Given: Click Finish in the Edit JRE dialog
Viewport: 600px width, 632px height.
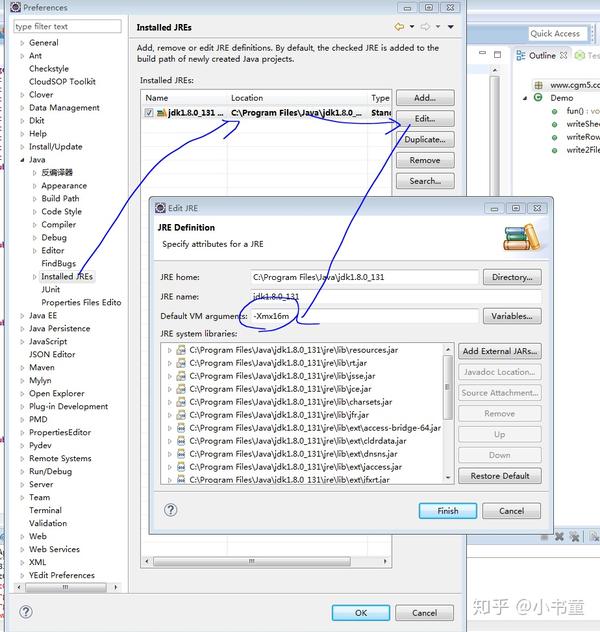Looking at the screenshot, I should click(x=448, y=511).
